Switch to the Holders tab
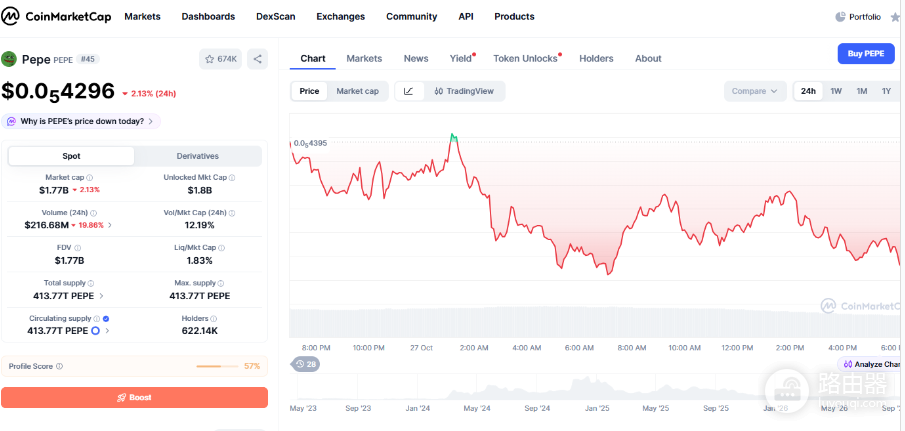 click(596, 58)
